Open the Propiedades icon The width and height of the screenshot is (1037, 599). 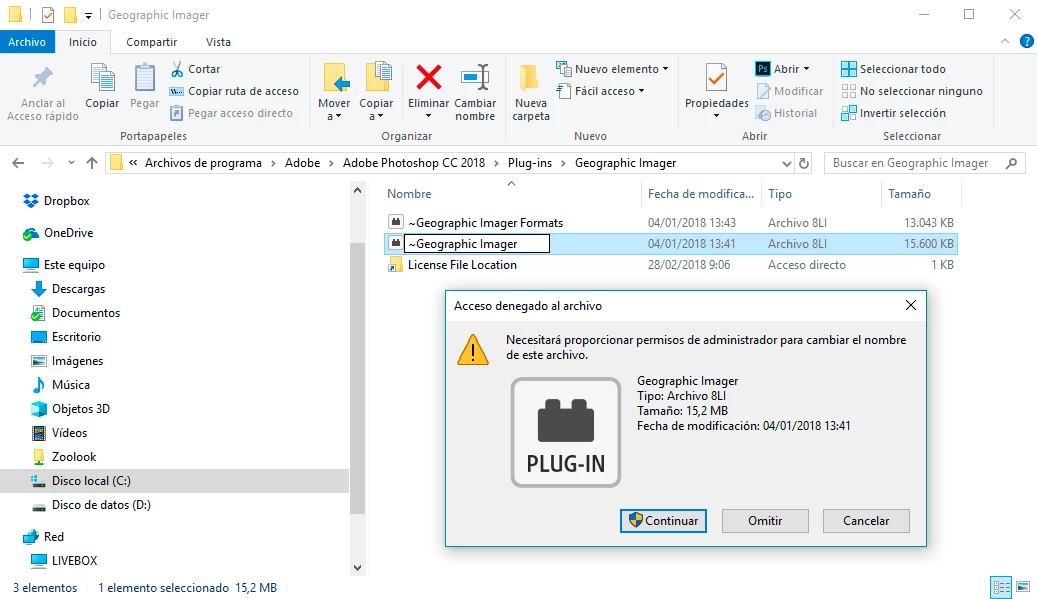[x=716, y=79]
